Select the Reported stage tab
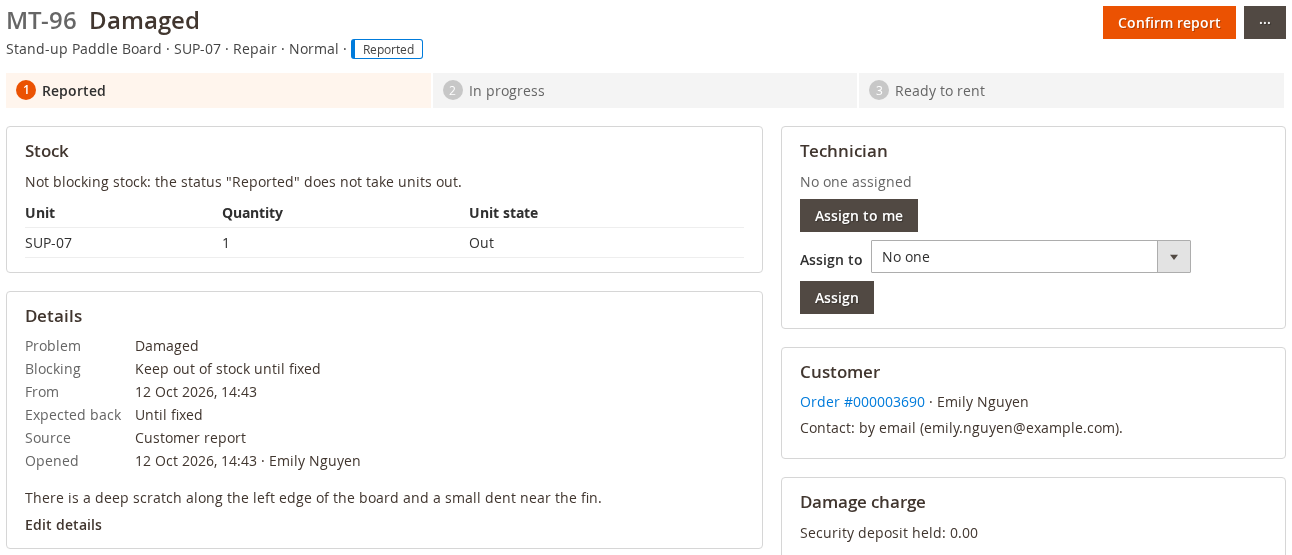The width and height of the screenshot is (1292, 555). [218, 90]
